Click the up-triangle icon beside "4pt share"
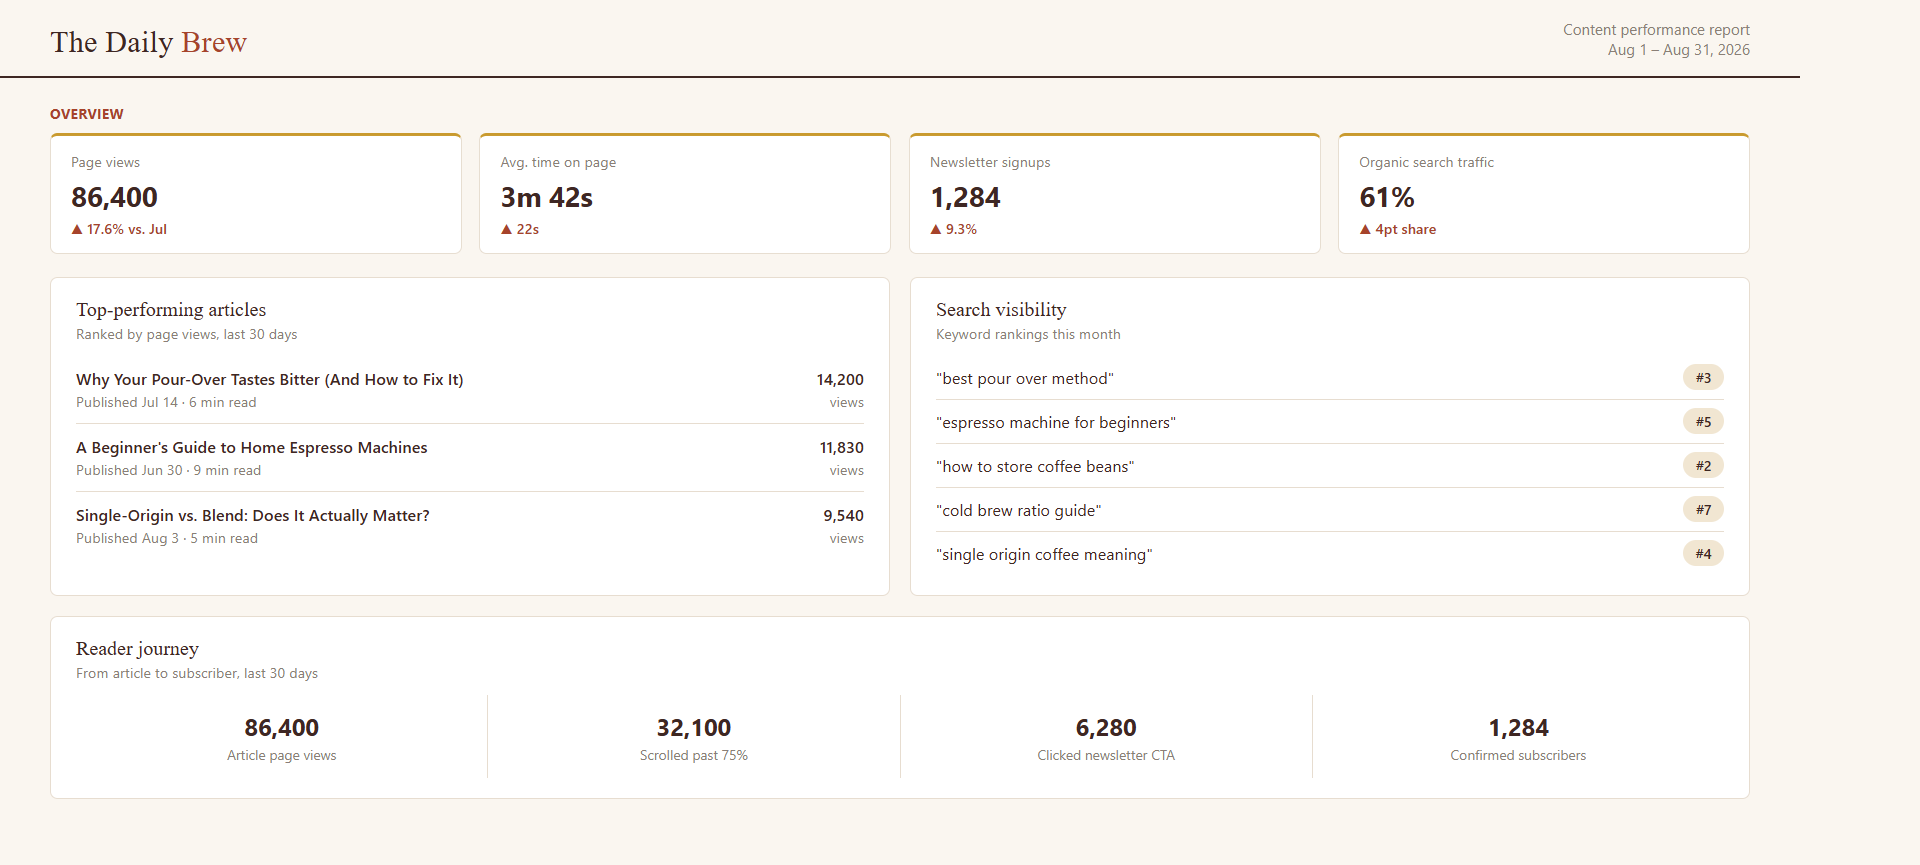Viewport: 1920px width, 865px height. (1365, 229)
